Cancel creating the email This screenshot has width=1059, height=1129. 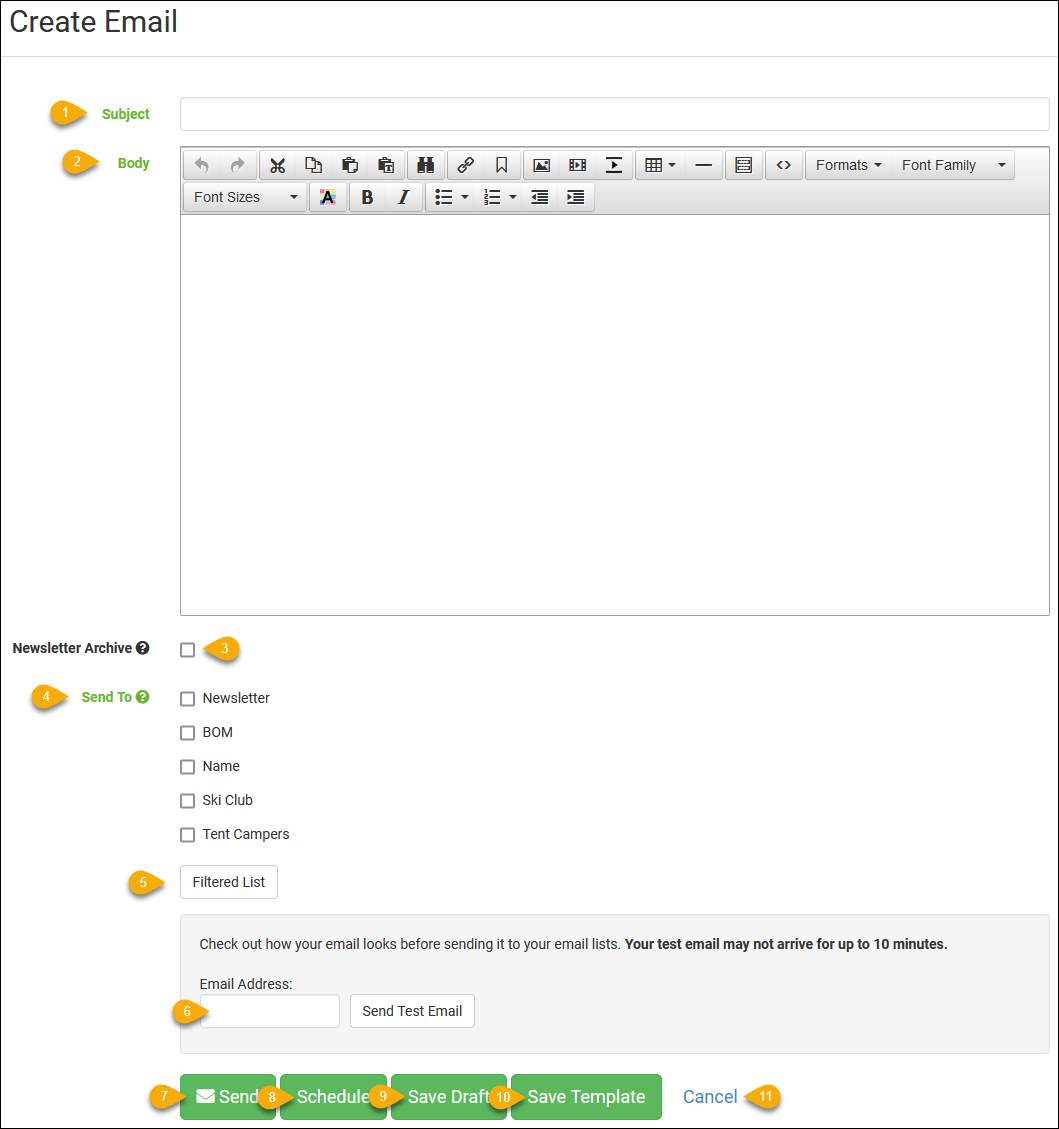pyautogui.click(x=710, y=1097)
